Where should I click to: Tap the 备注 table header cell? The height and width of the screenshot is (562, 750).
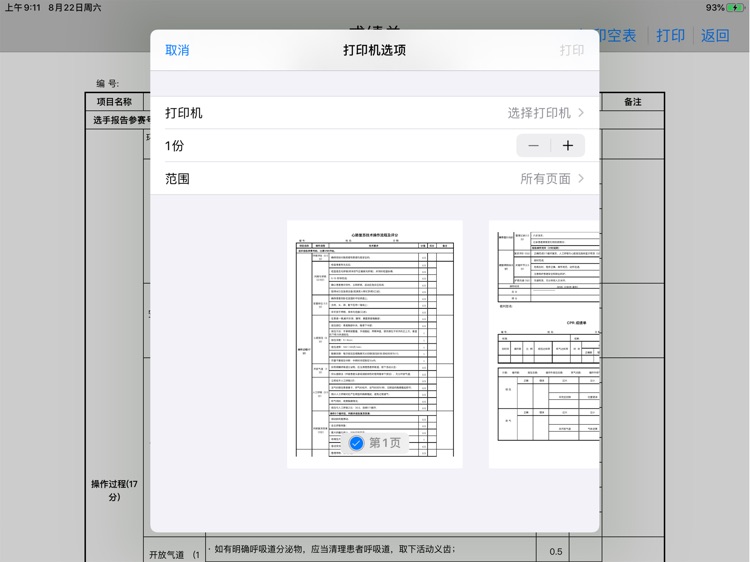point(632,101)
